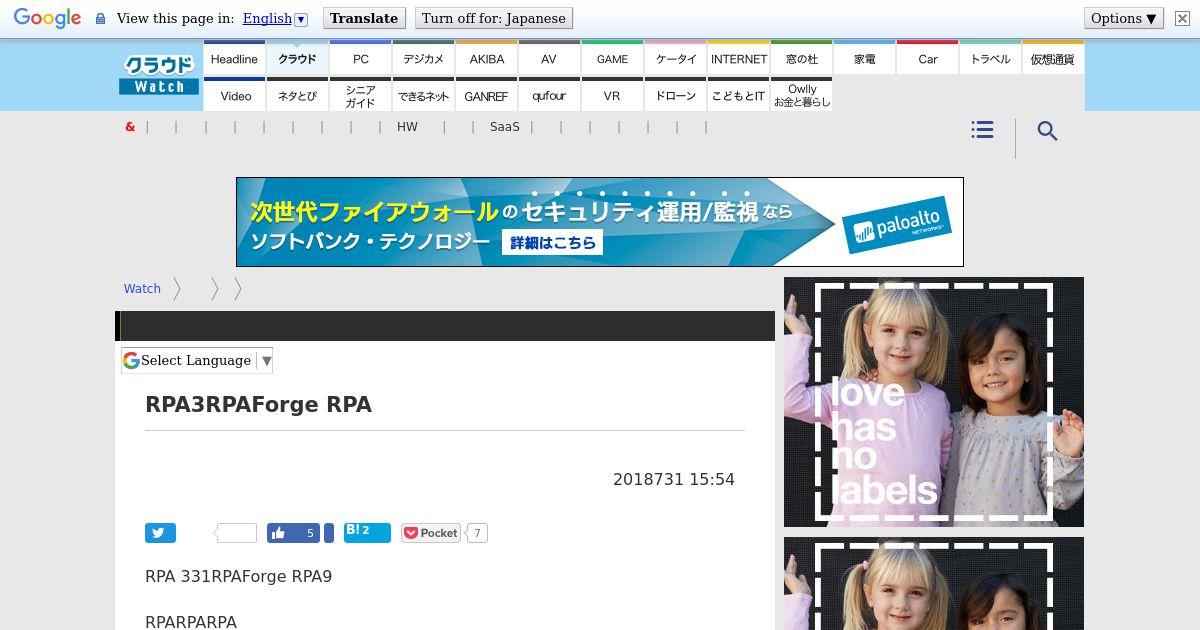Screen dimensions: 1200x630
Task: Open the 仮想通貨 tab
Action: (x=1053, y=58)
